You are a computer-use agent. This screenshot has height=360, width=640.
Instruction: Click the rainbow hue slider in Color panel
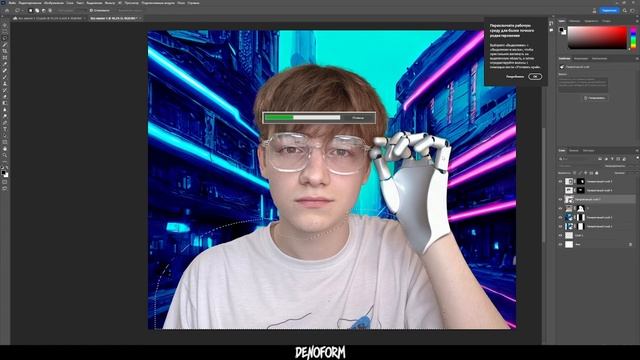[x=633, y=38]
